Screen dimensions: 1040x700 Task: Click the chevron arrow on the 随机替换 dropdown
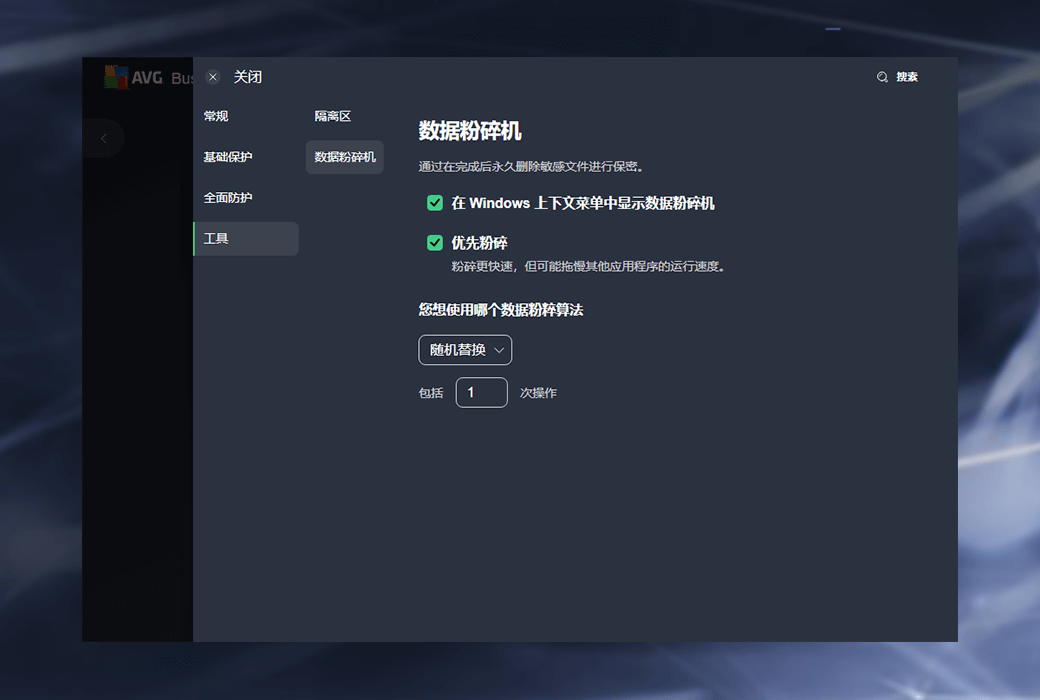click(499, 350)
